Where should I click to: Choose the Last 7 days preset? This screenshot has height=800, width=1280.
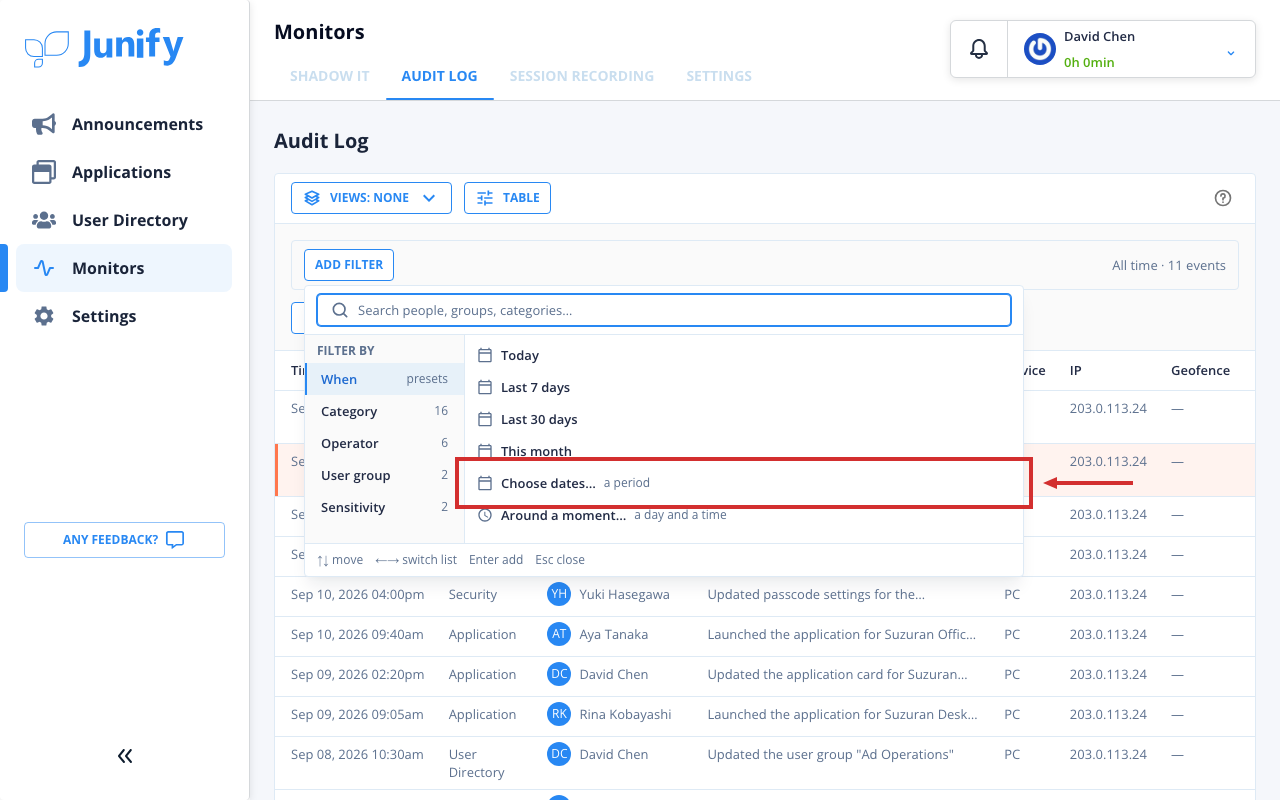coord(744,387)
